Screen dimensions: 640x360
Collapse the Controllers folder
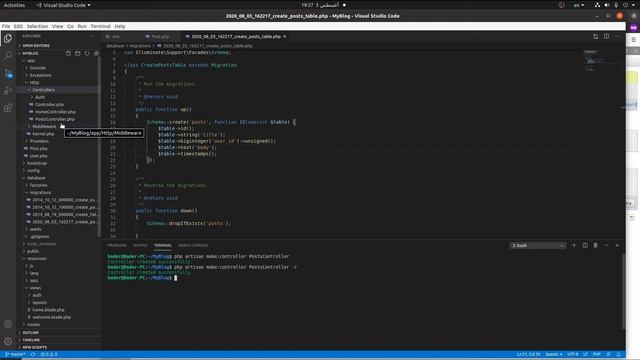coord(43,90)
